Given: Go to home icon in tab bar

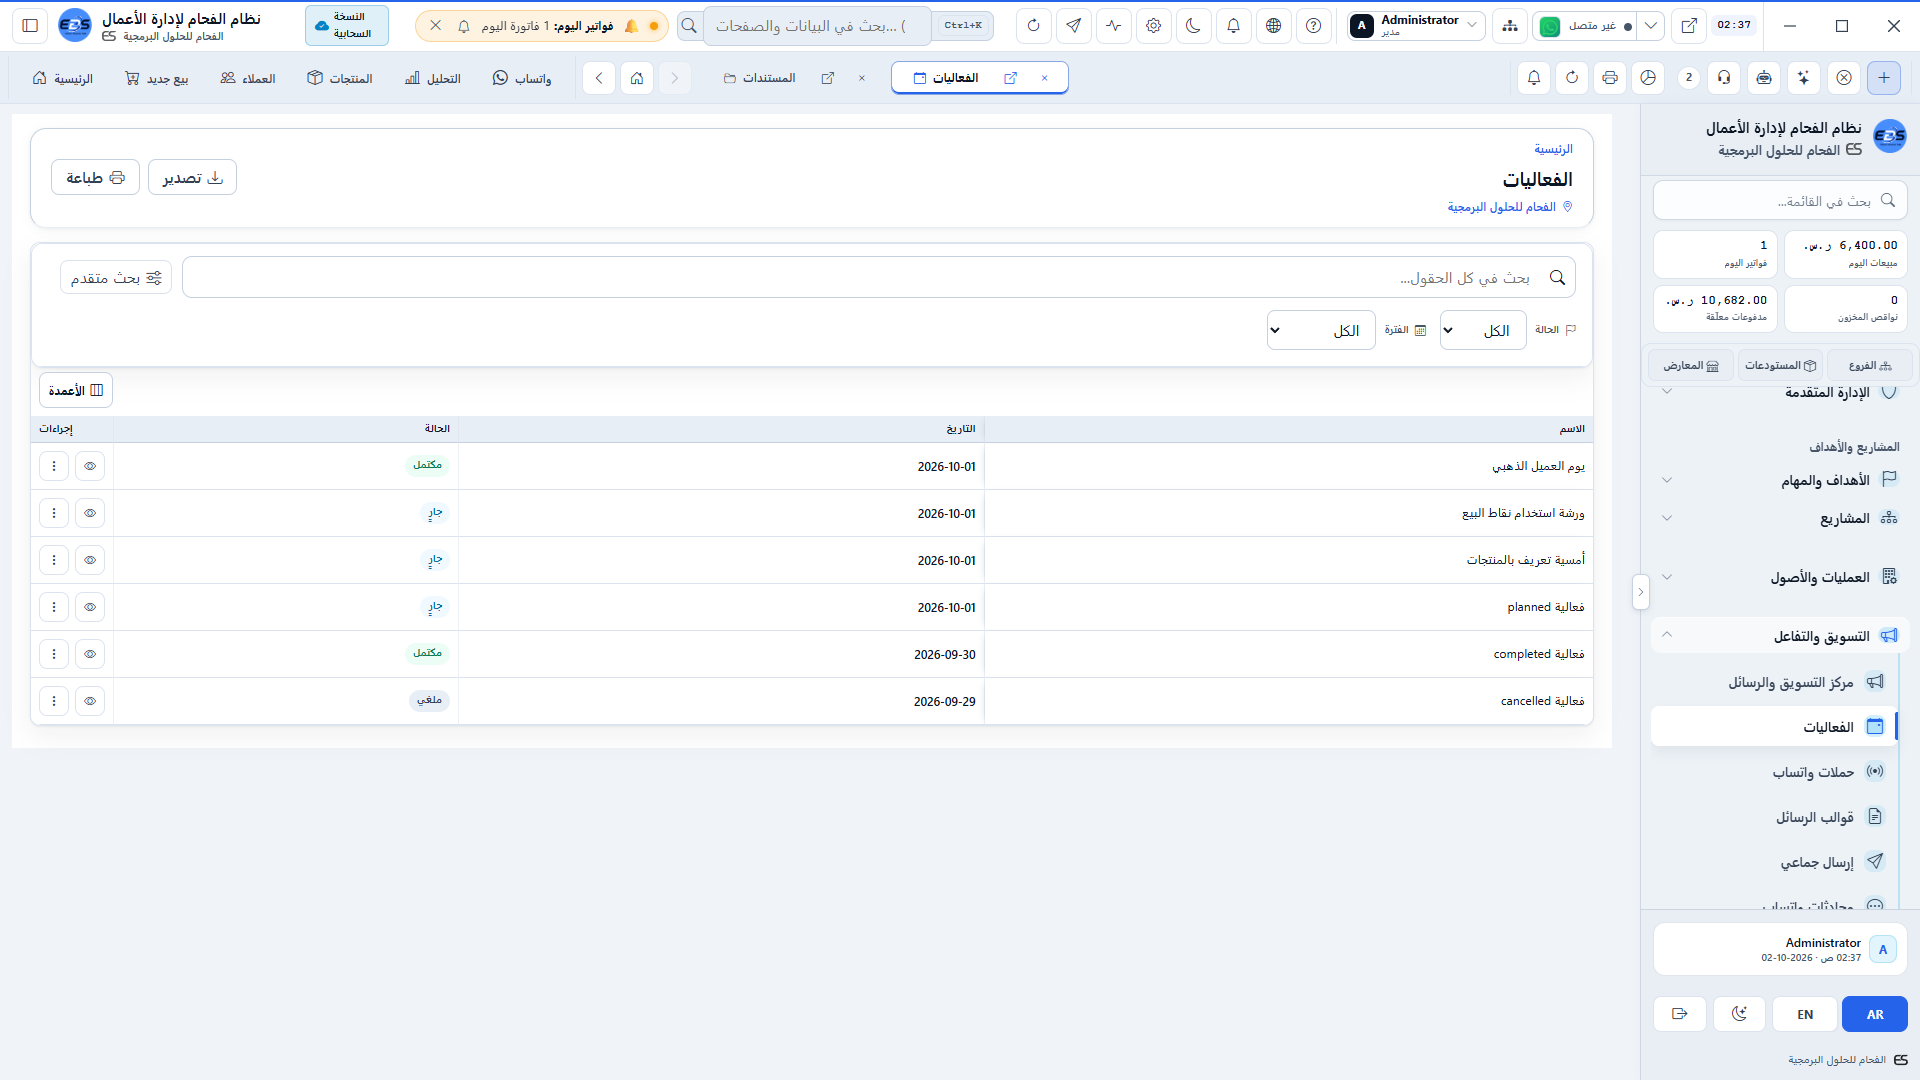Looking at the screenshot, I should [637, 78].
